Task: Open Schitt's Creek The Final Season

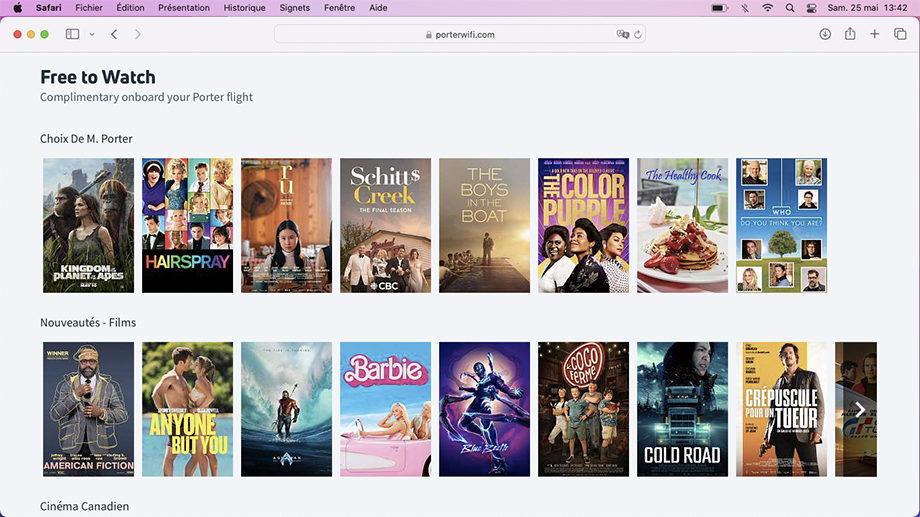Action: (385, 225)
